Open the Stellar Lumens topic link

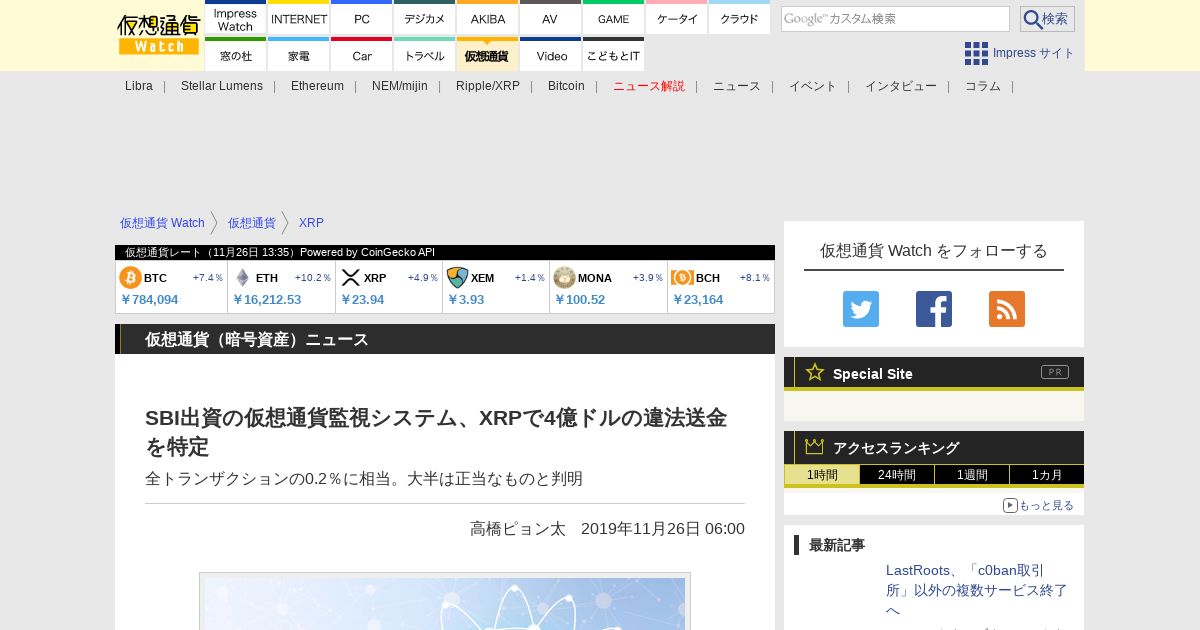222,86
